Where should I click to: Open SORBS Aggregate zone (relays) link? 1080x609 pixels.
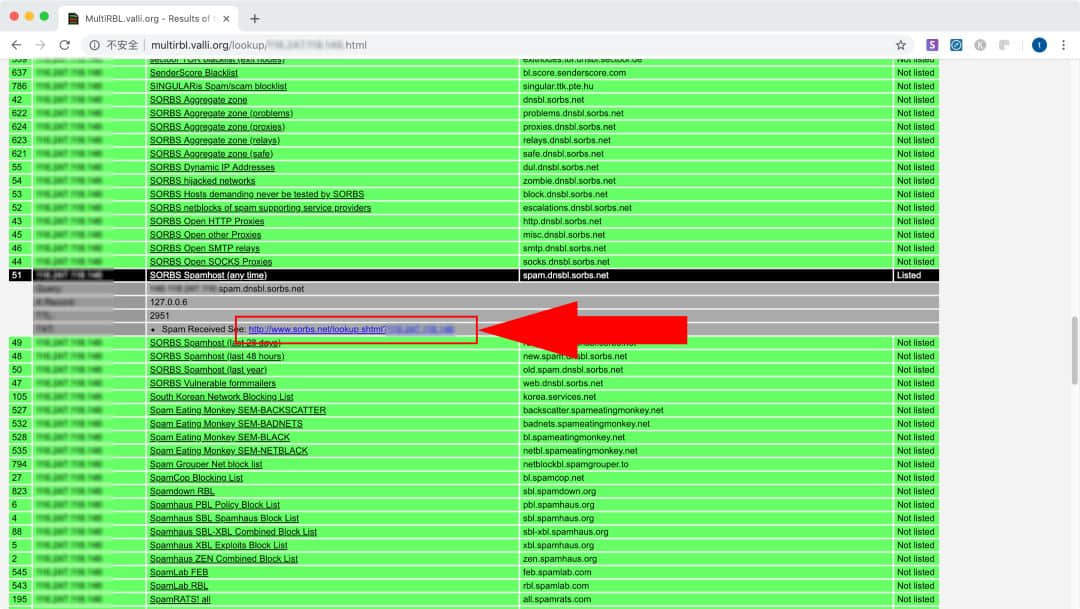pyautogui.click(x=215, y=140)
